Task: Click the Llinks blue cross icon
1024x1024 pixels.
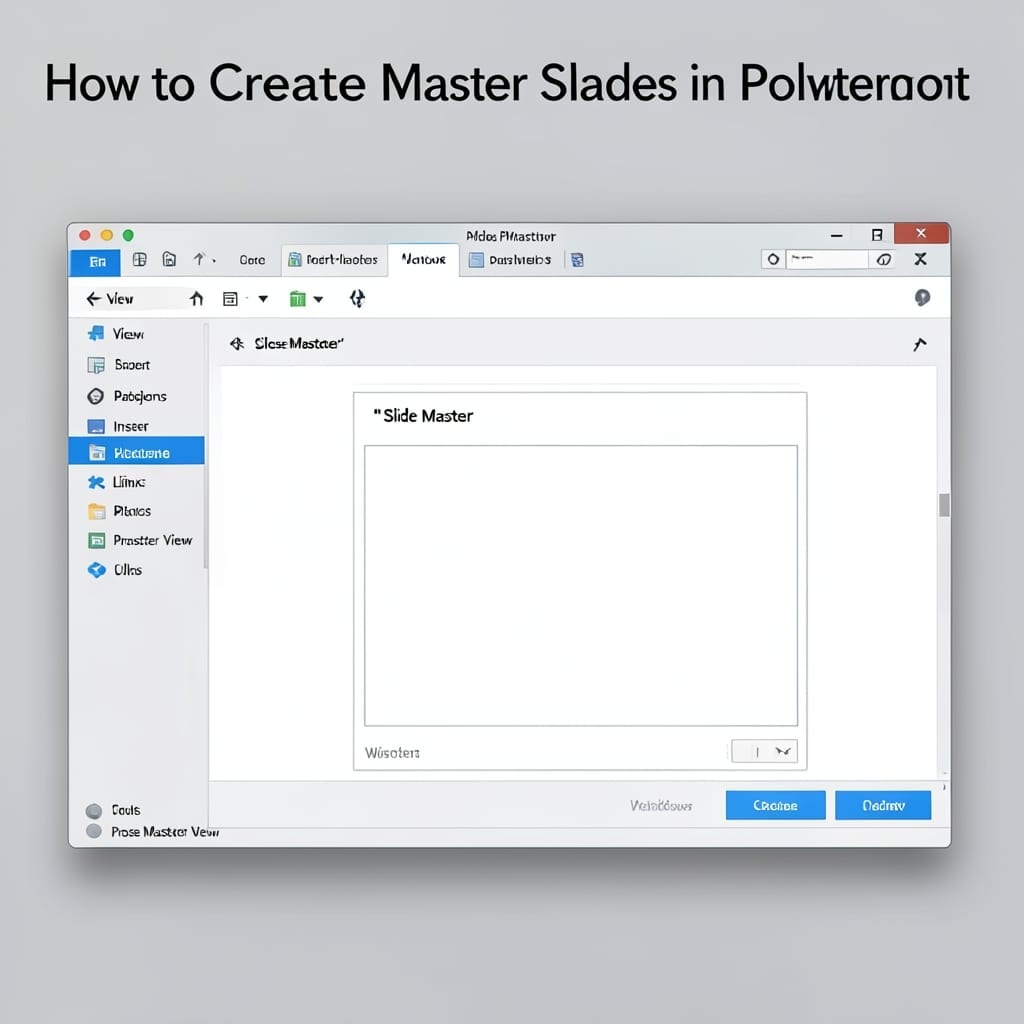Action: pos(97,483)
